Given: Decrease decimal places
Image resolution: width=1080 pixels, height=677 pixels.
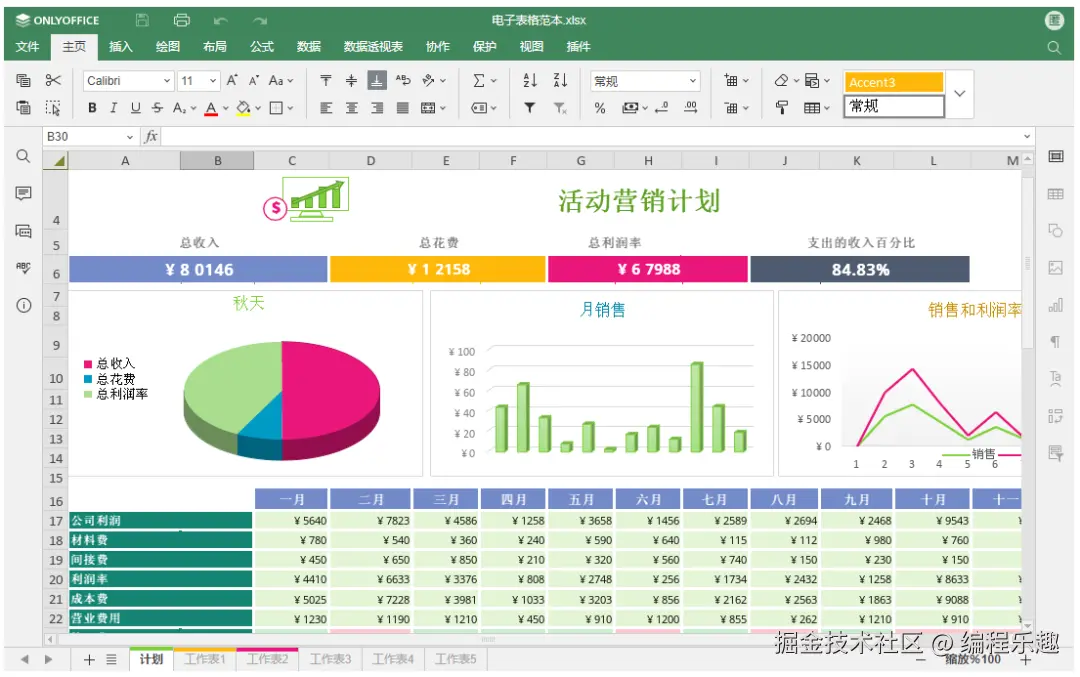Looking at the screenshot, I should click(661, 107).
